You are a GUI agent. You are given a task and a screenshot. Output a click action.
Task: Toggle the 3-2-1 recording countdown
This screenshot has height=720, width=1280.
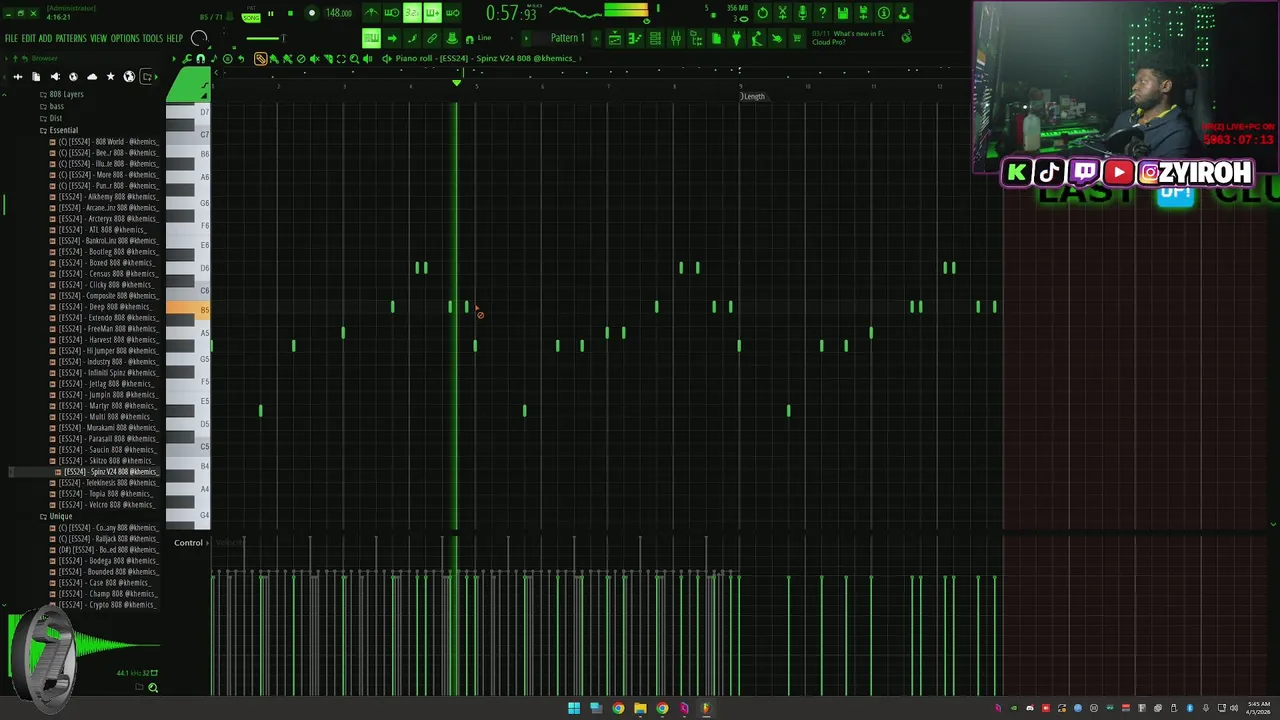pos(412,13)
